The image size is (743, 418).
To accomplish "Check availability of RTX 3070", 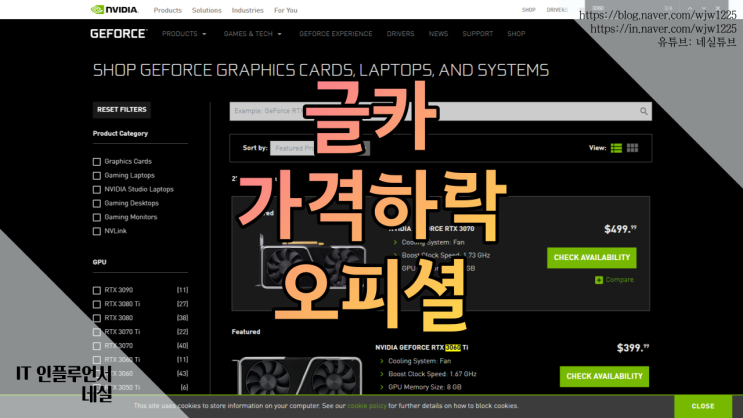I will (x=591, y=257).
